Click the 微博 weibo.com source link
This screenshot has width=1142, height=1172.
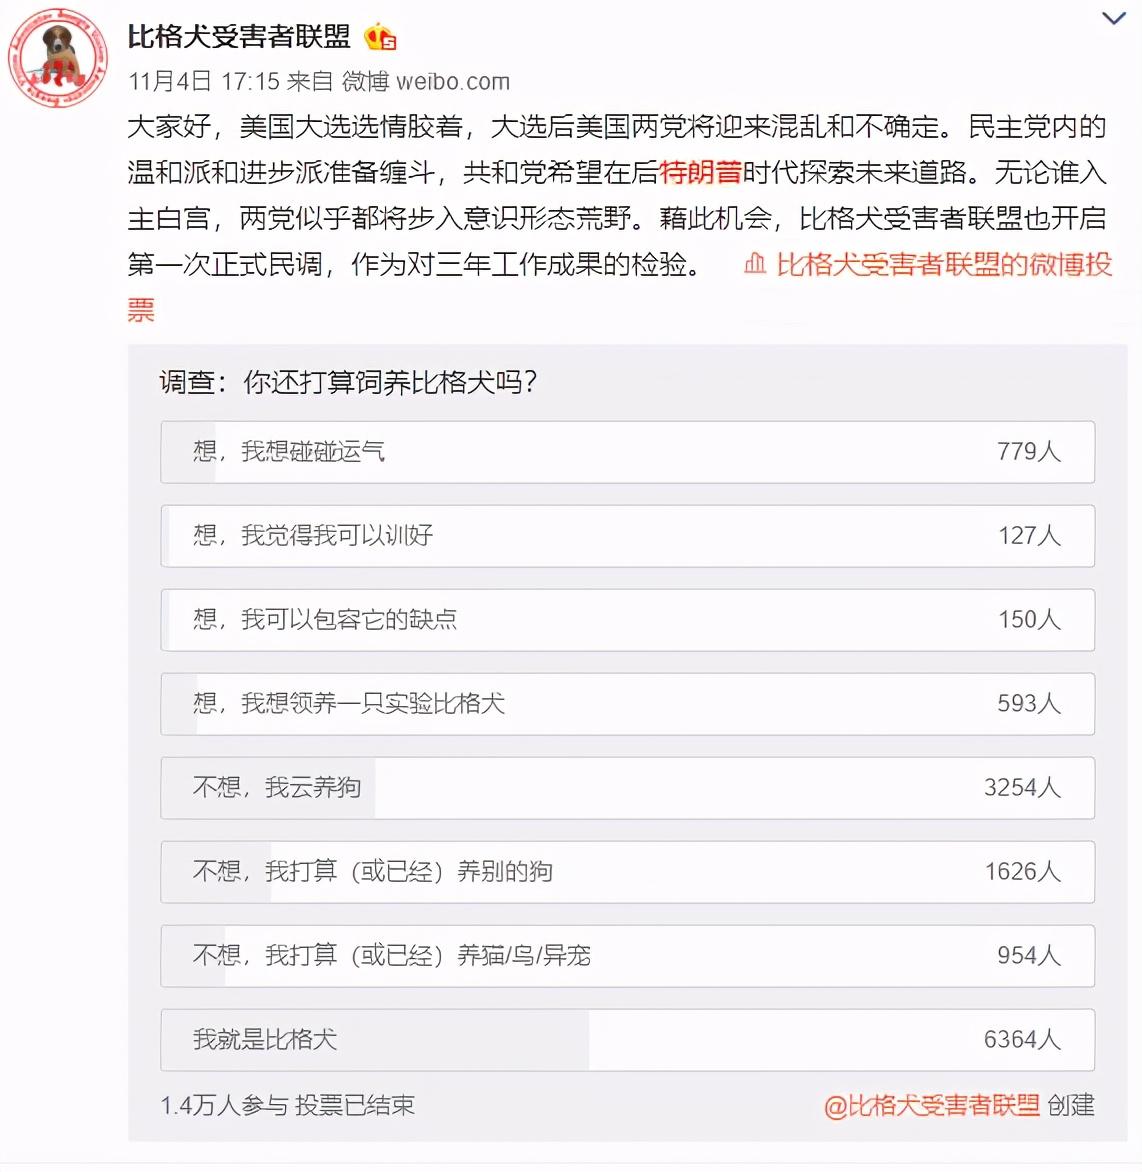pos(425,81)
